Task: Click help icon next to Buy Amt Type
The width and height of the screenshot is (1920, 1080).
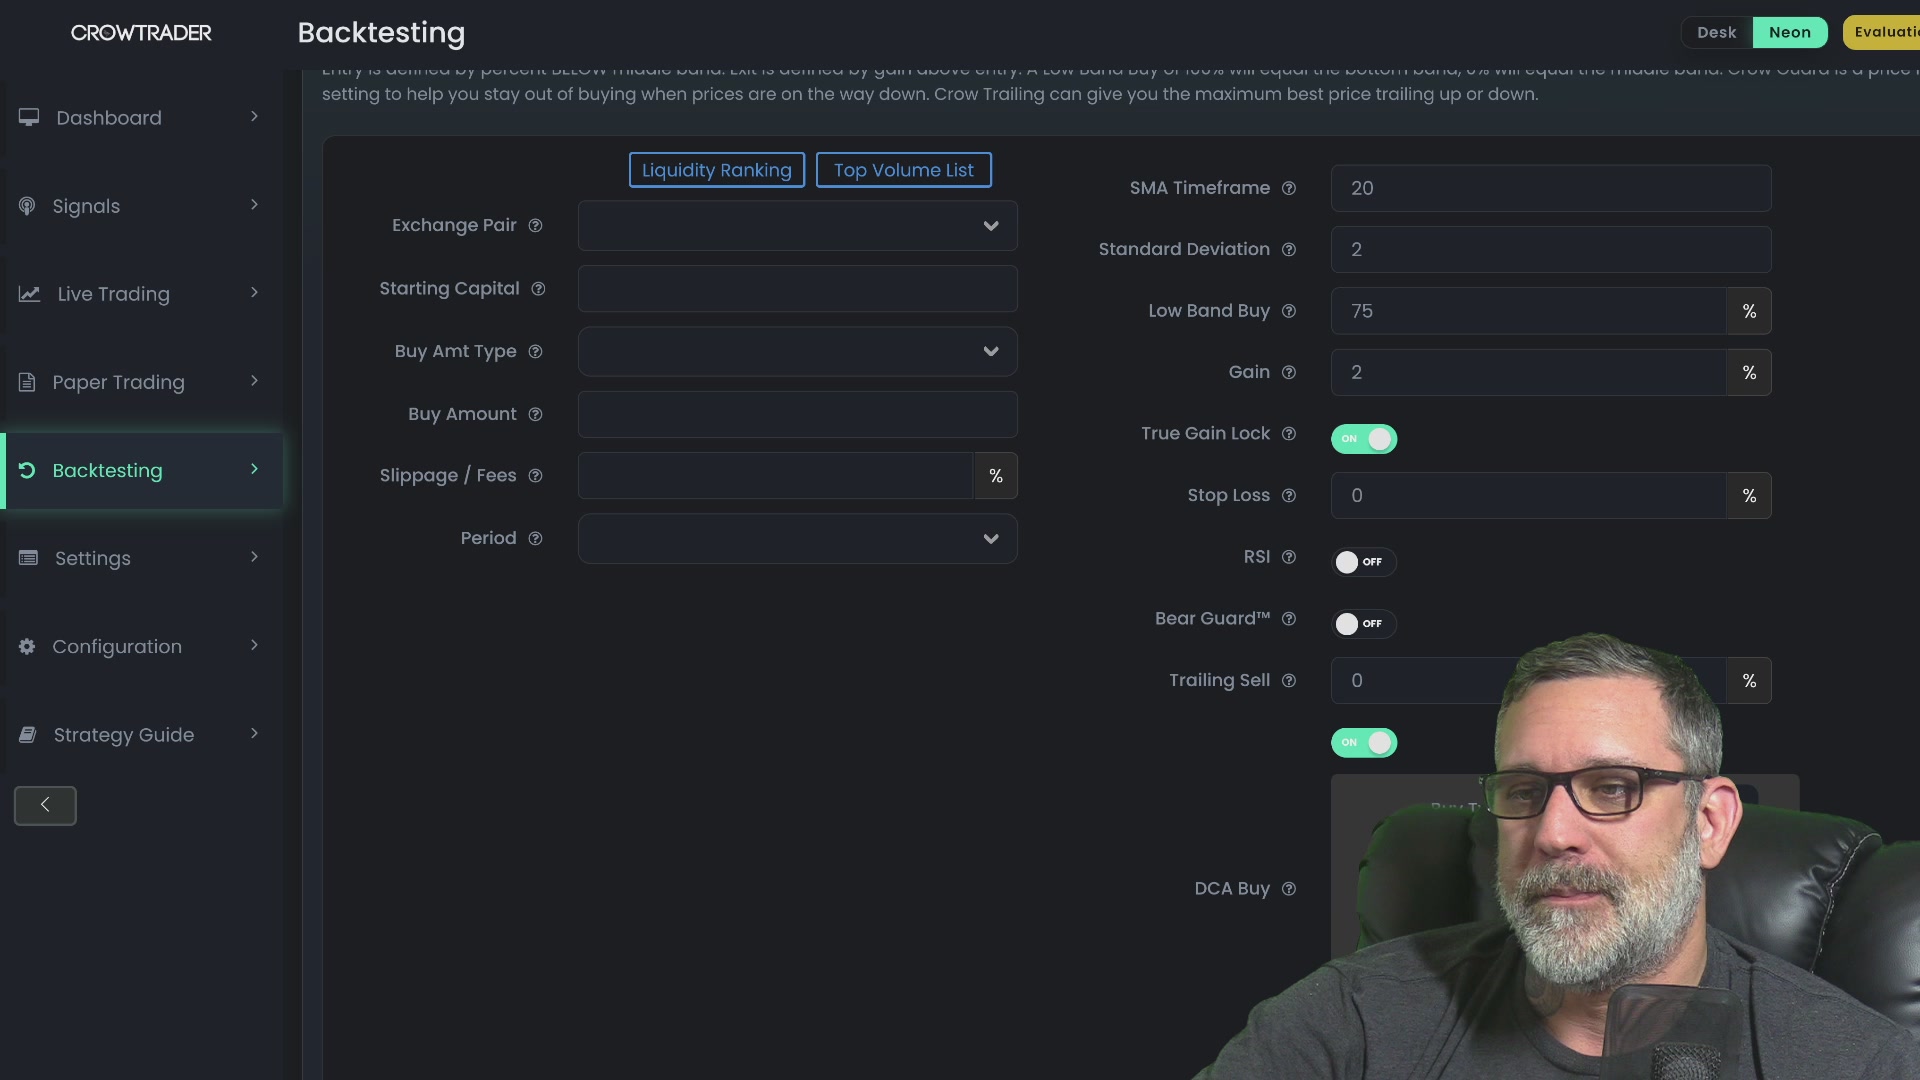Action: [535, 352]
